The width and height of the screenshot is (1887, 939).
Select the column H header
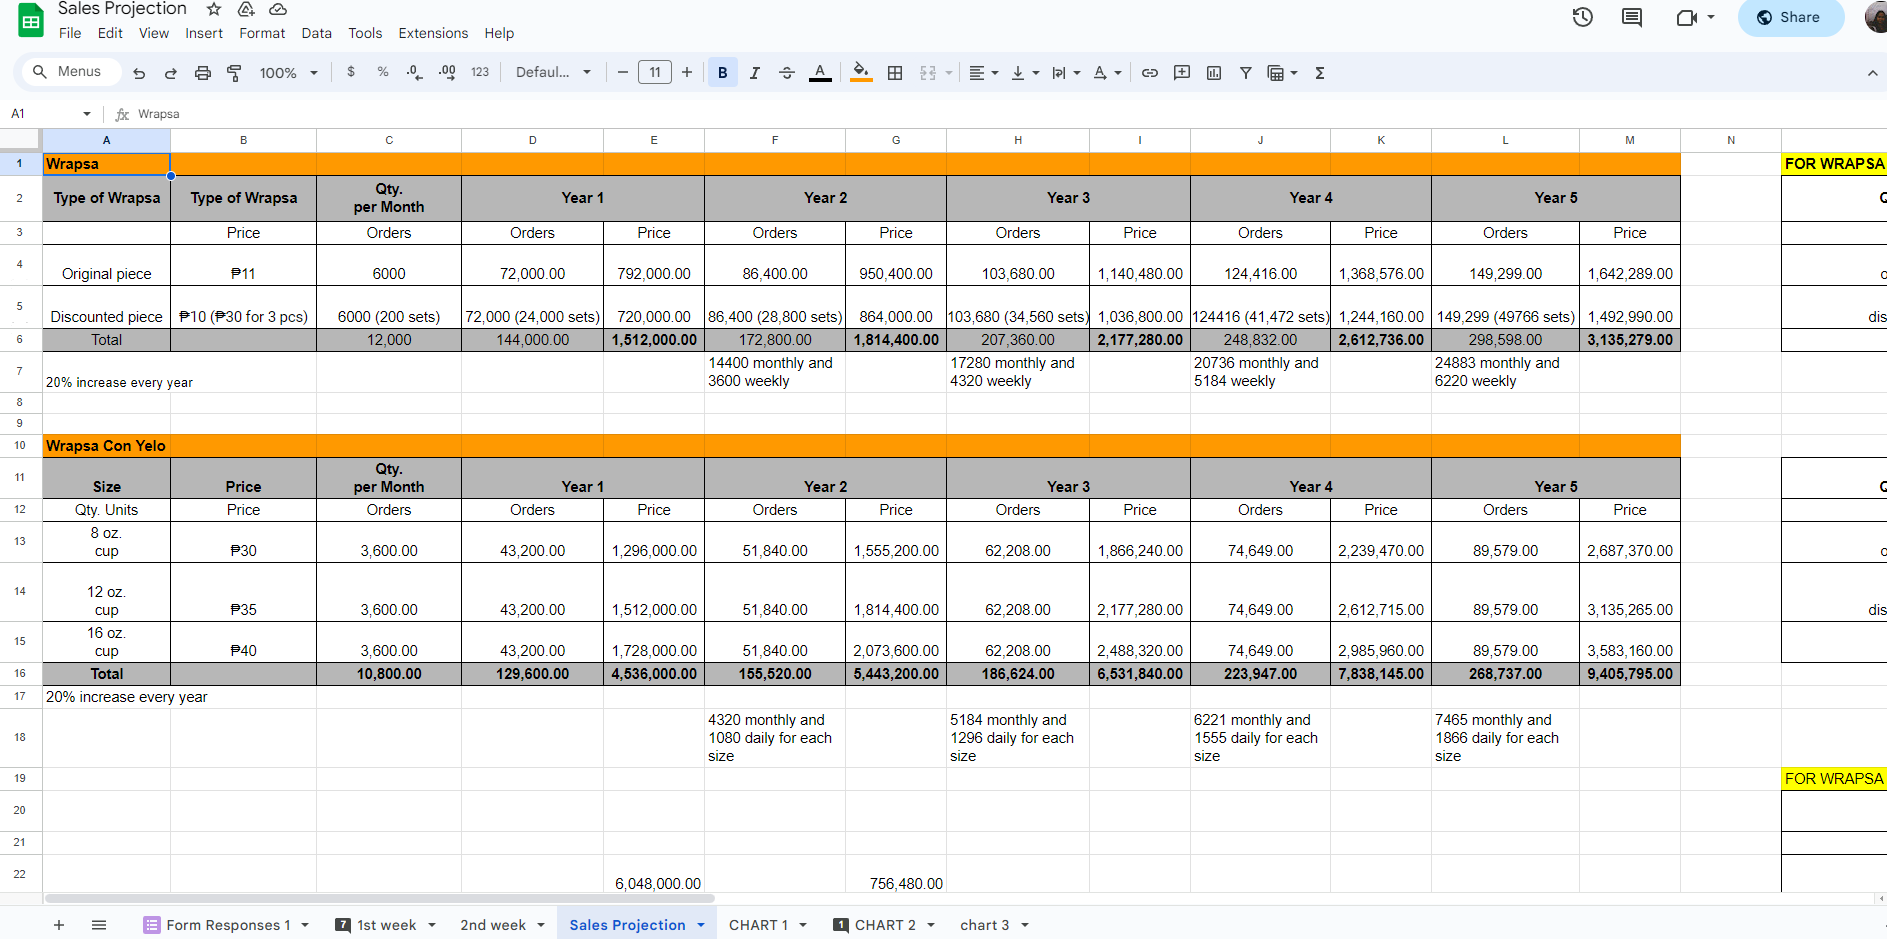(x=1018, y=140)
